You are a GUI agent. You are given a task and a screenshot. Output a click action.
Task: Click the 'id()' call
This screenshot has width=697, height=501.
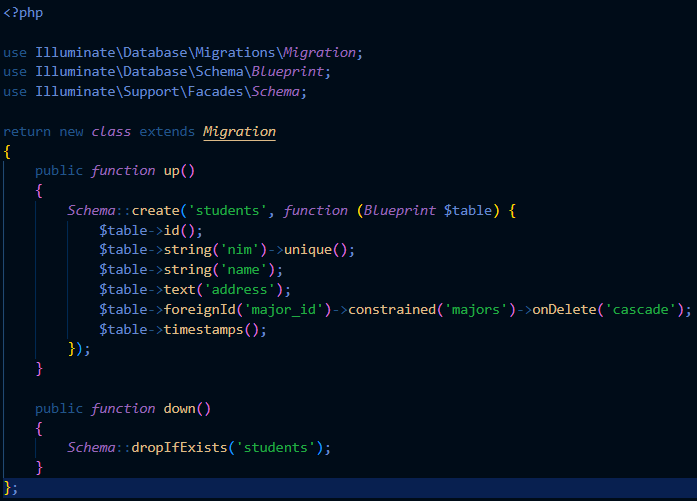179,230
